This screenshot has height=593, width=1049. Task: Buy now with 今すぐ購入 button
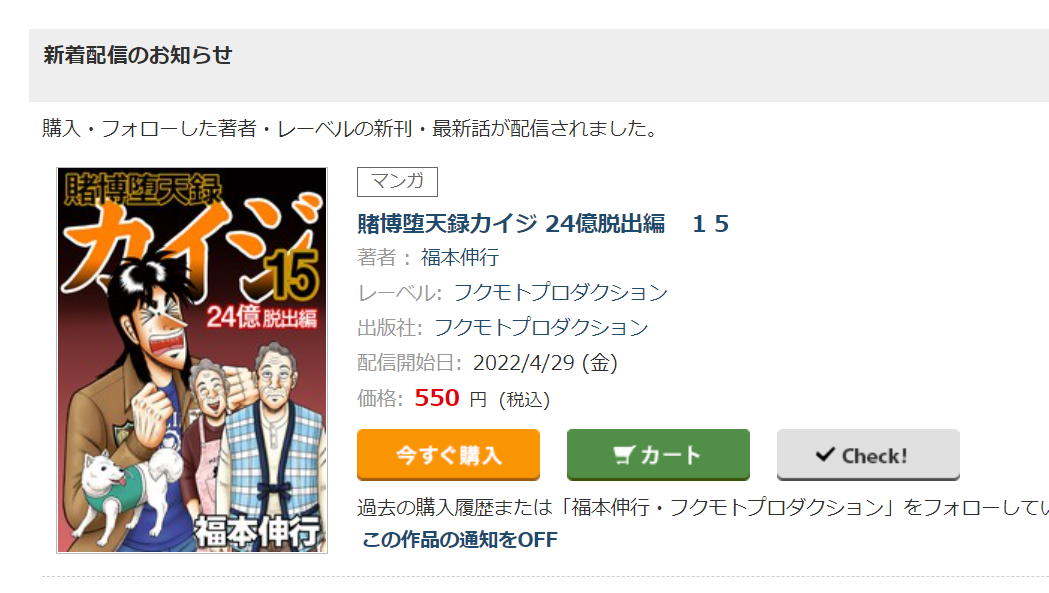448,454
